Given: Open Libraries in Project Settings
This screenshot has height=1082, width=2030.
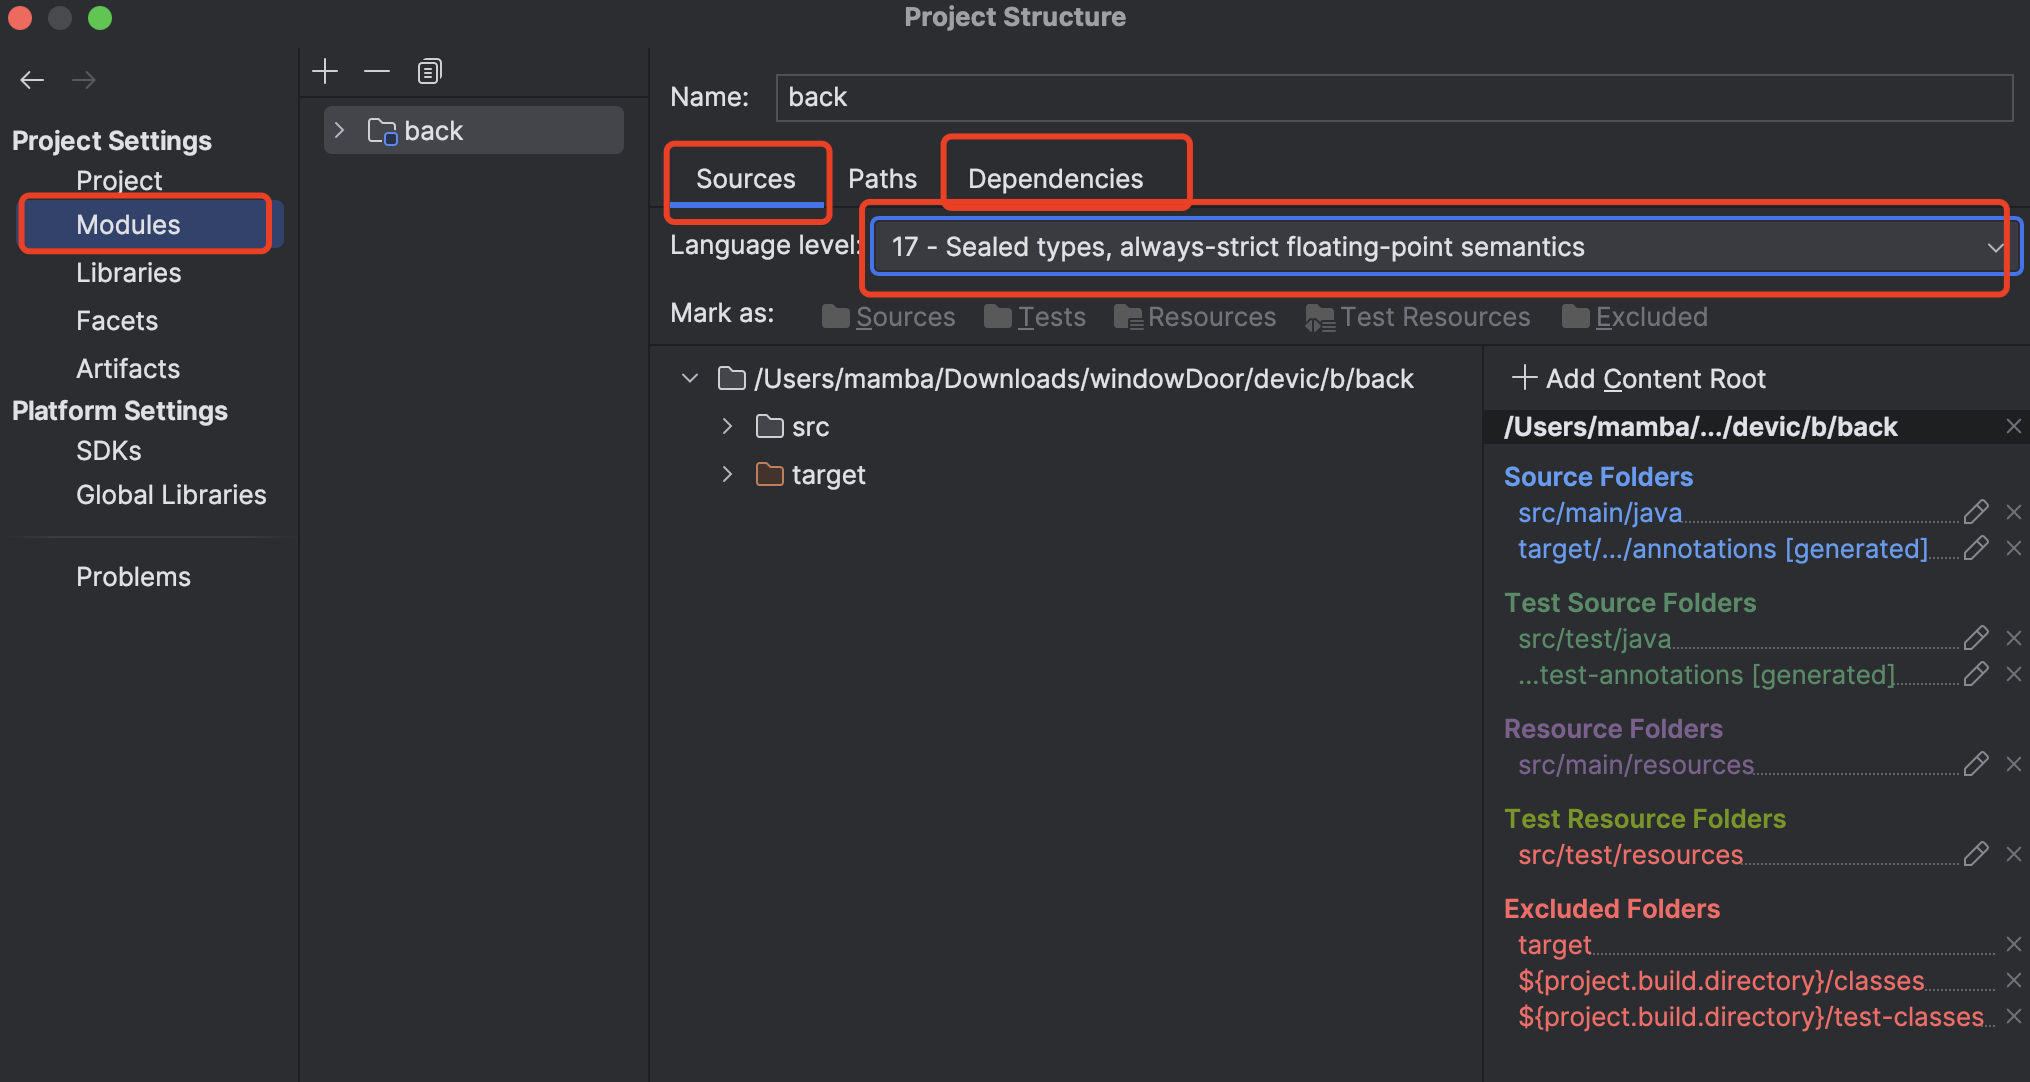Looking at the screenshot, I should [128, 273].
